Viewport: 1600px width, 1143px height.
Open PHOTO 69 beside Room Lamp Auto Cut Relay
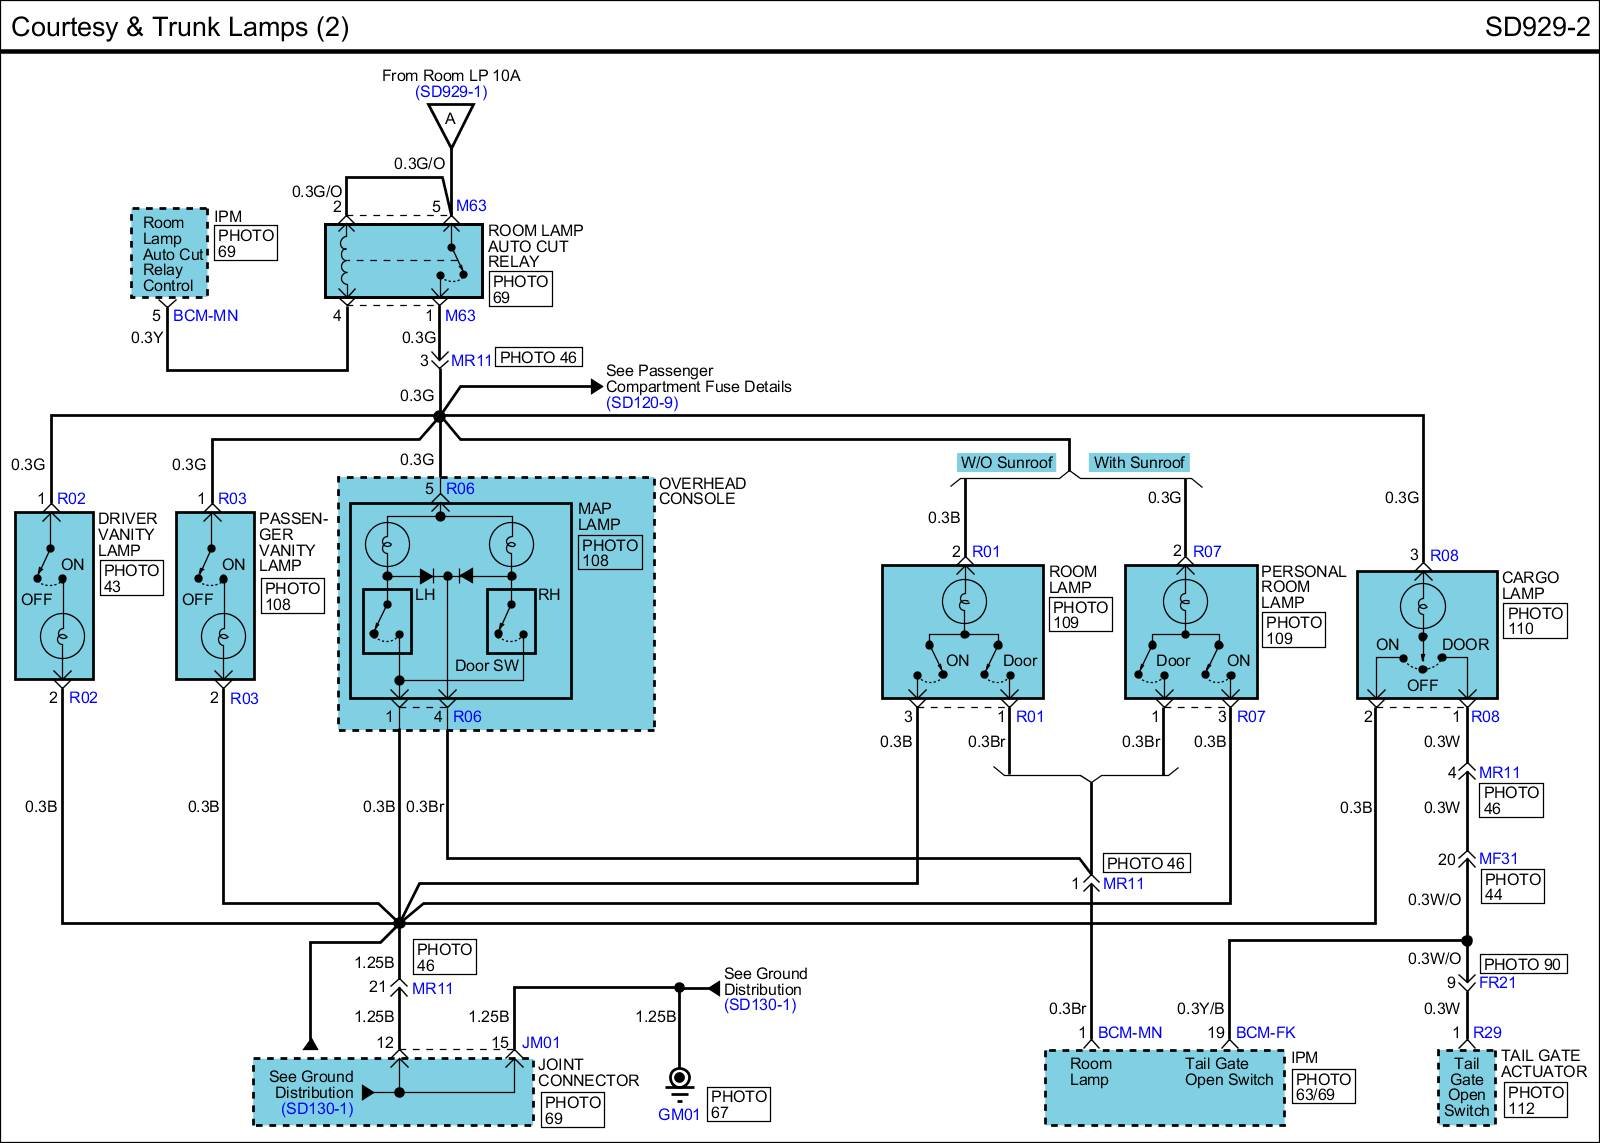click(x=520, y=289)
